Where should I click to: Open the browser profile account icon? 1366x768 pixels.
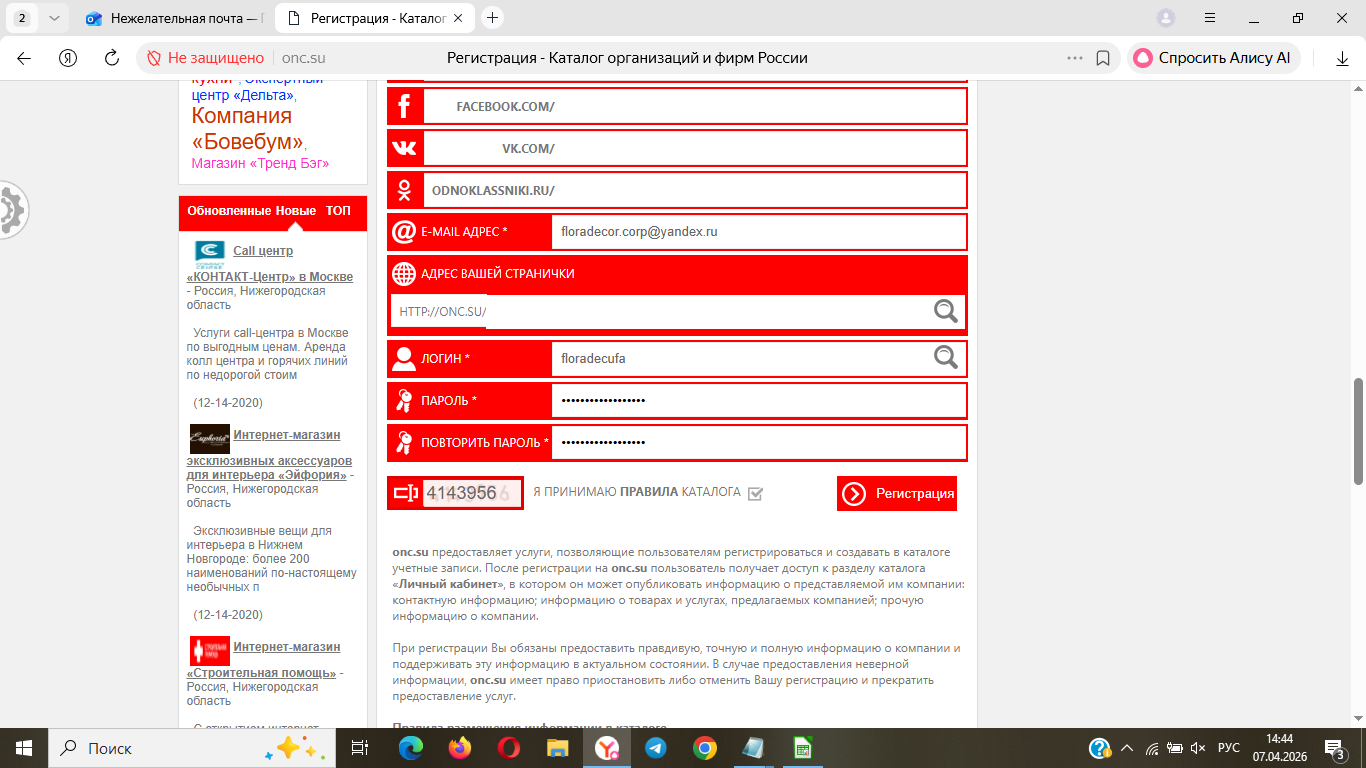(1165, 18)
